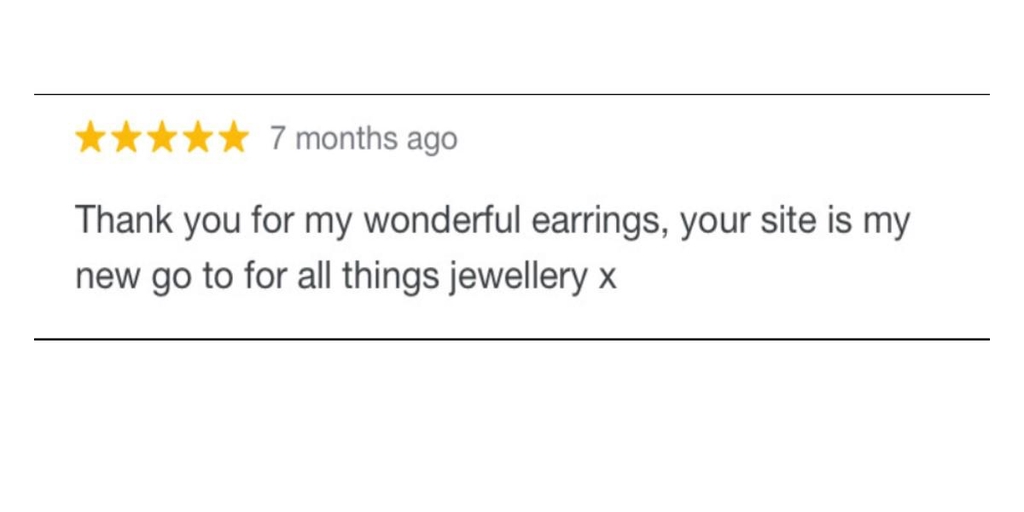Click the fifth and last rating star
Screen dimensions: 1024x512
(x=233, y=138)
